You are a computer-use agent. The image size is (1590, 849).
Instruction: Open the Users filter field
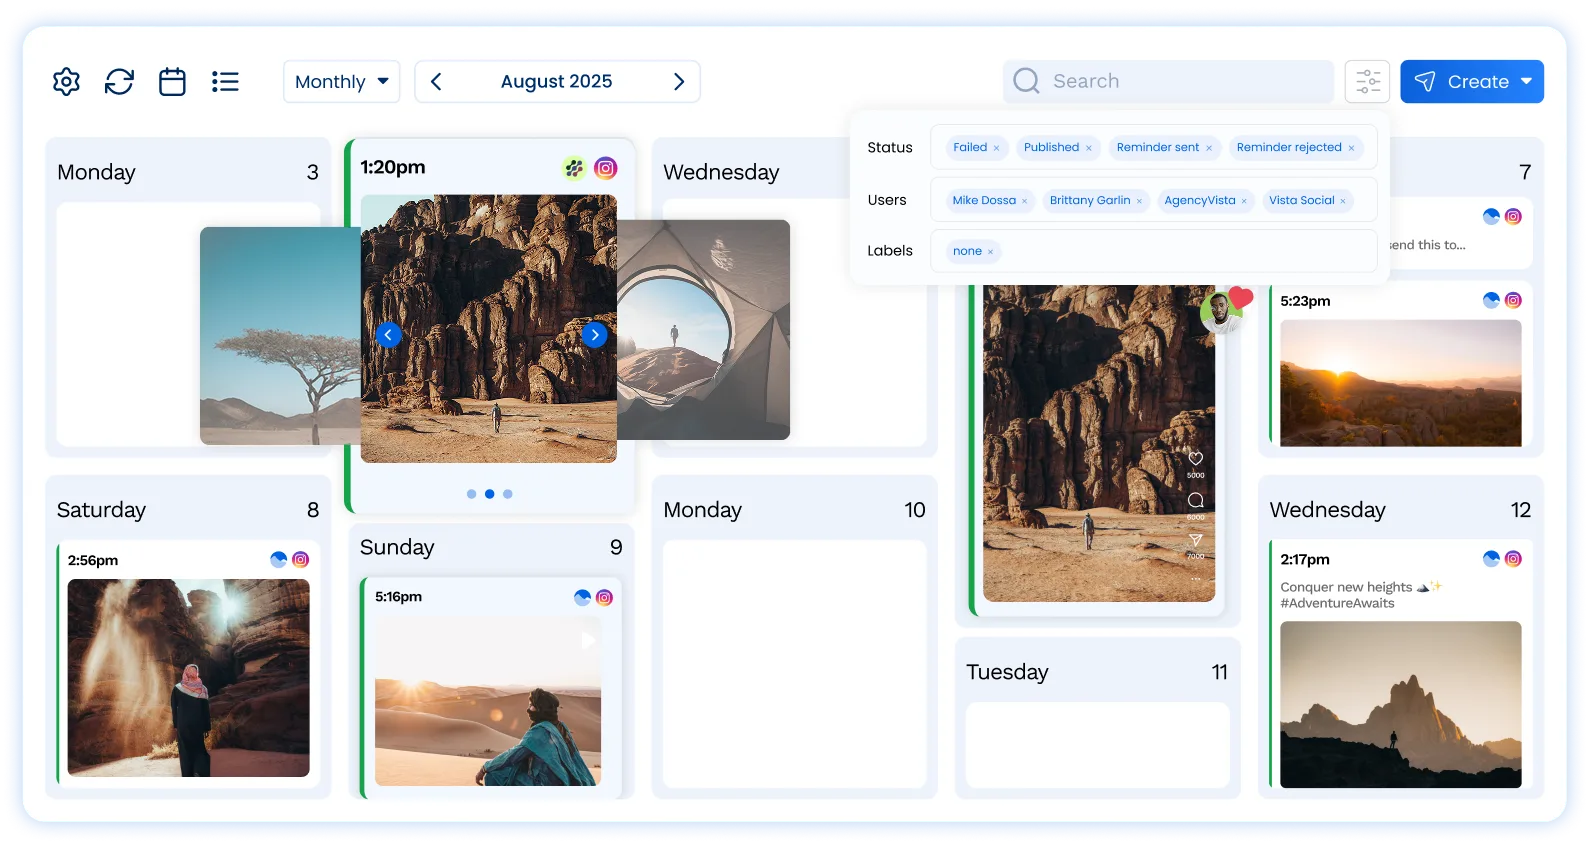tap(1154, 200)
